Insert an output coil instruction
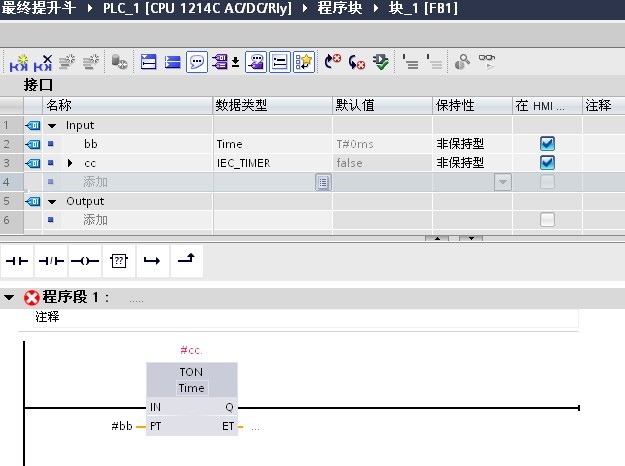Image resolution: width=625 pixels, height=466 pixels. click(x=85, y=261)
